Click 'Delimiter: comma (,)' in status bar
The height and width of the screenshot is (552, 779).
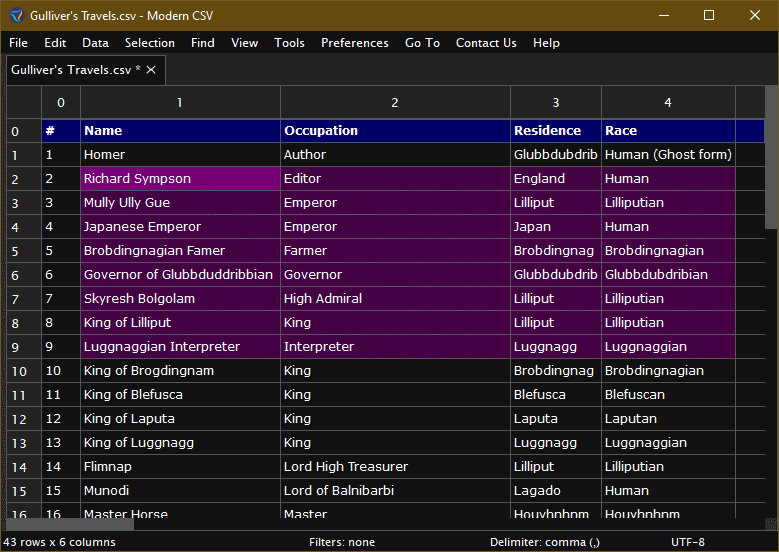[545, 542]
